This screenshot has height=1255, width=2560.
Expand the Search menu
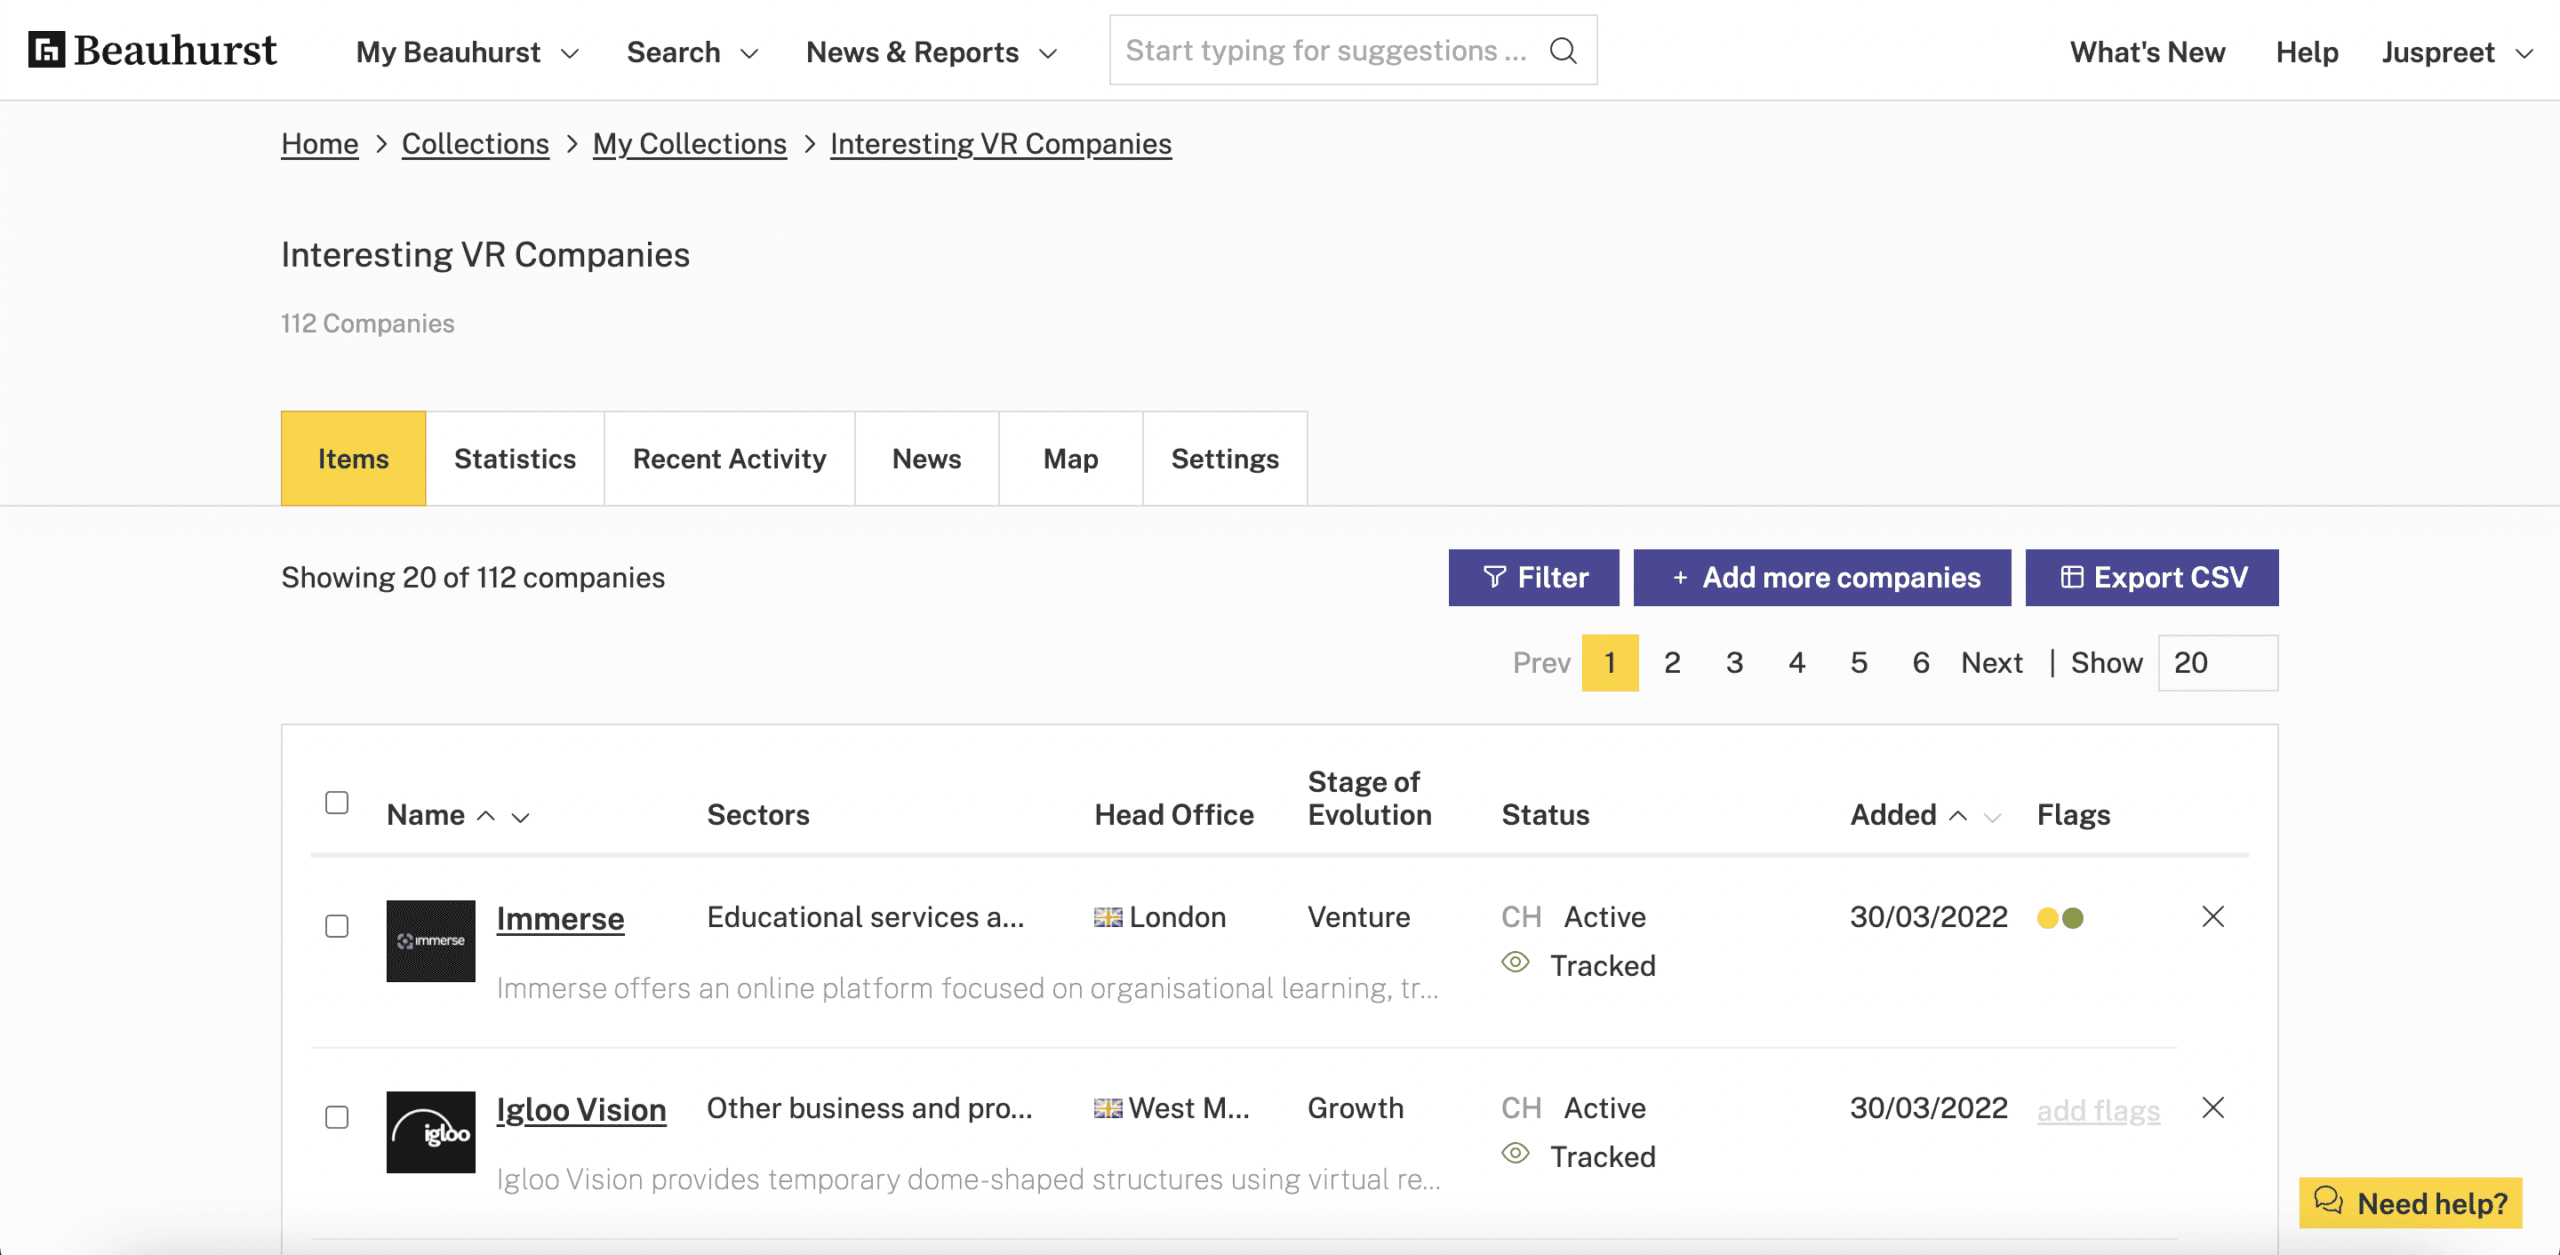pos(692,52)
